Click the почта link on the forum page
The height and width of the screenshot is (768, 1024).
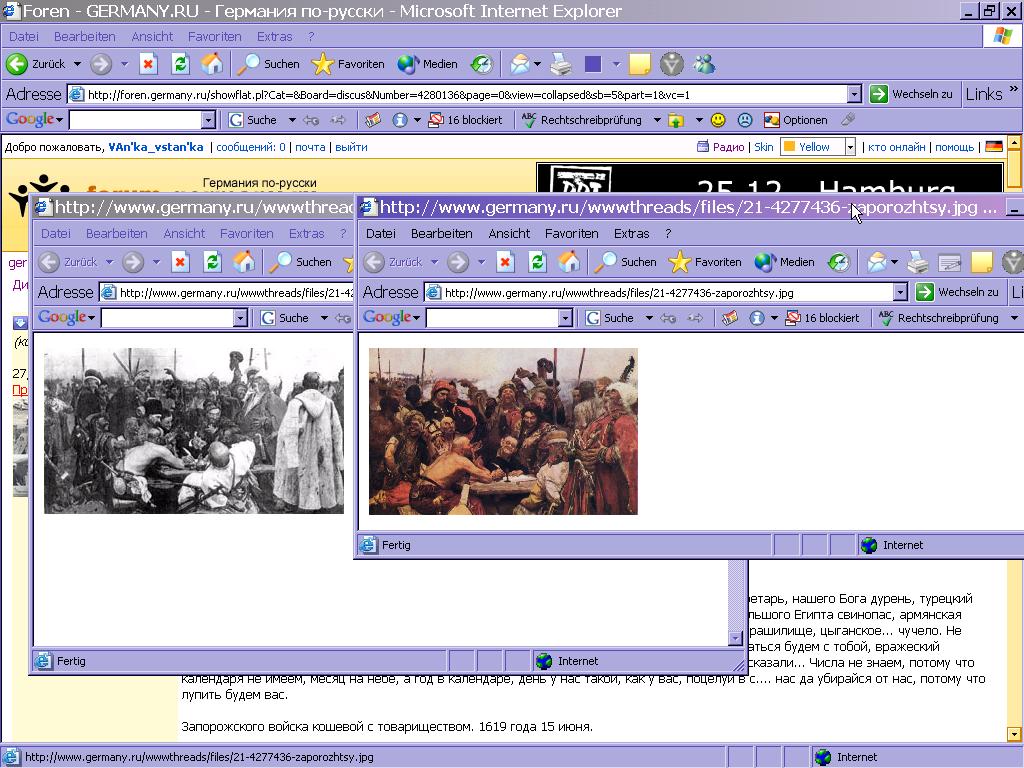[x=310, y=147]
